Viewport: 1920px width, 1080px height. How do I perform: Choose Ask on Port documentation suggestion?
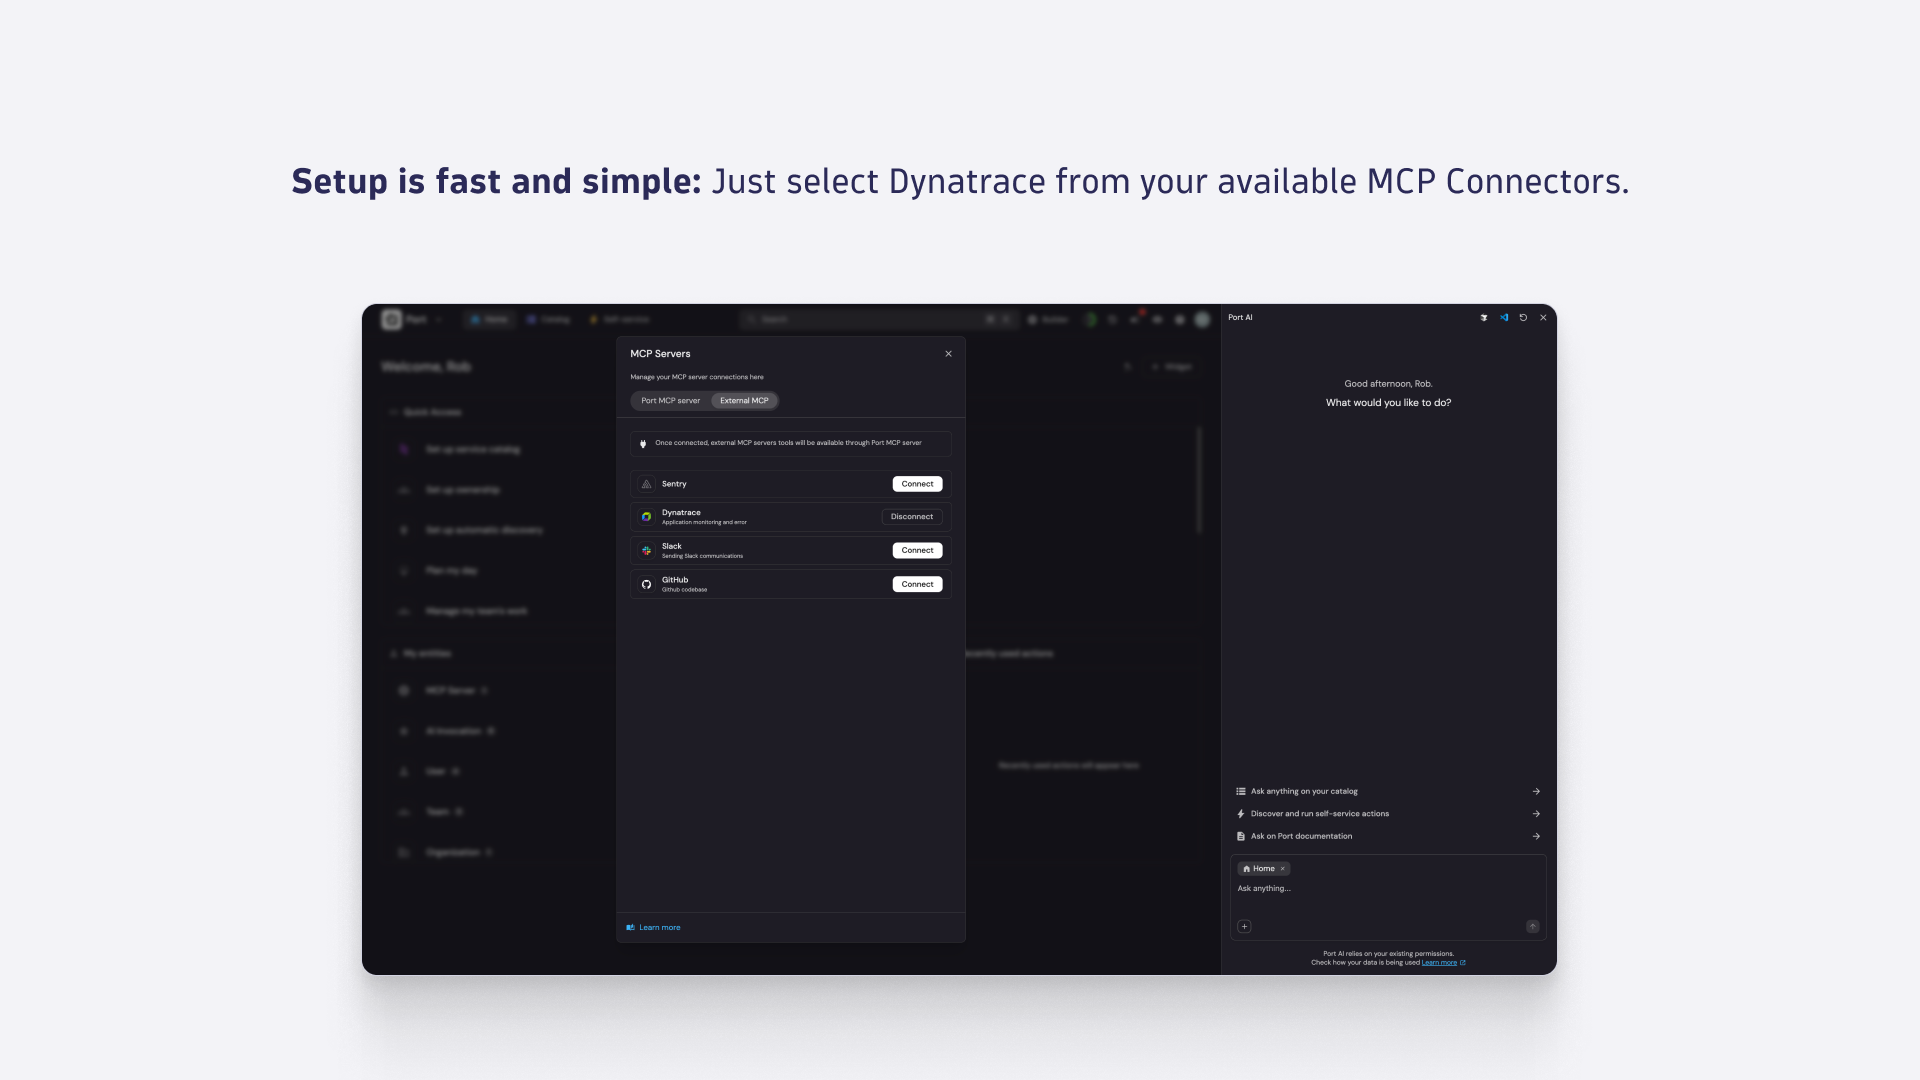(1388, 836)
